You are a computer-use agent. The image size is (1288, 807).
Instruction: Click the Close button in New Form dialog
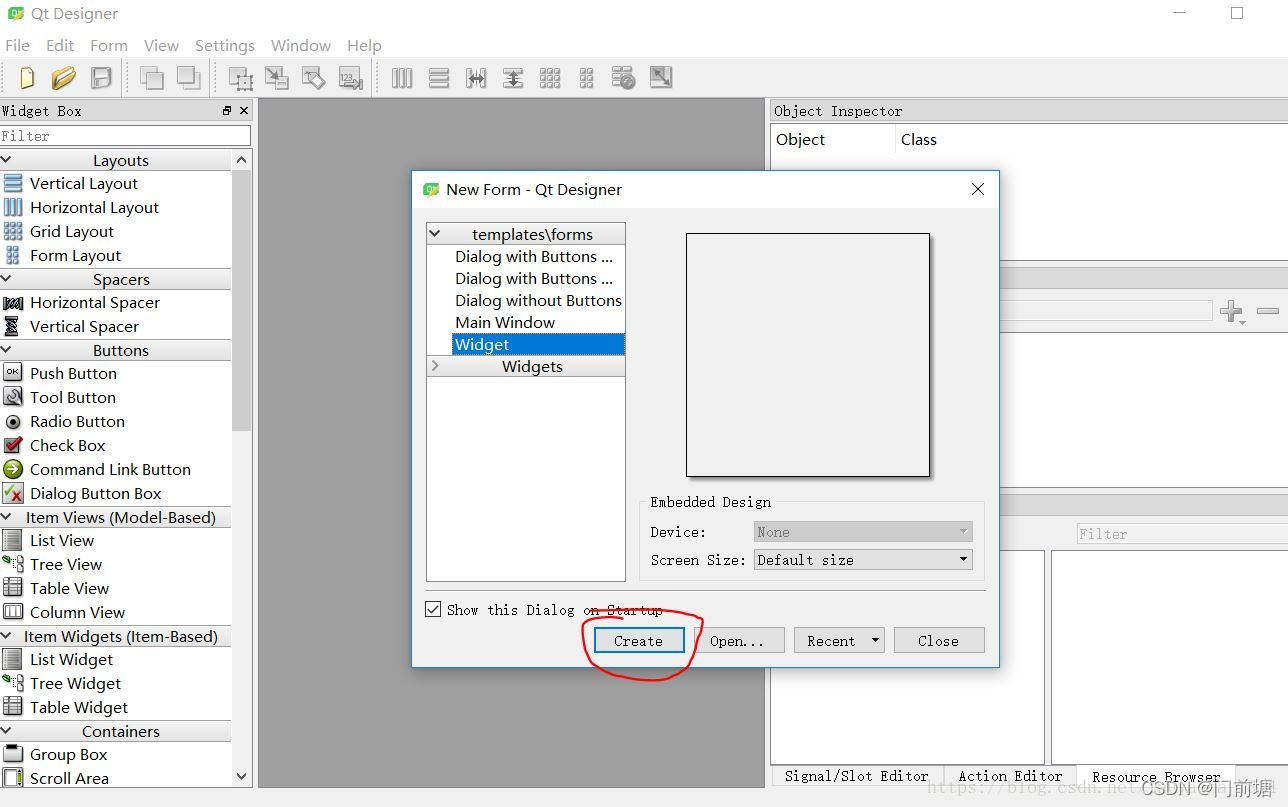pyautogui.click(x=938, y=640)
